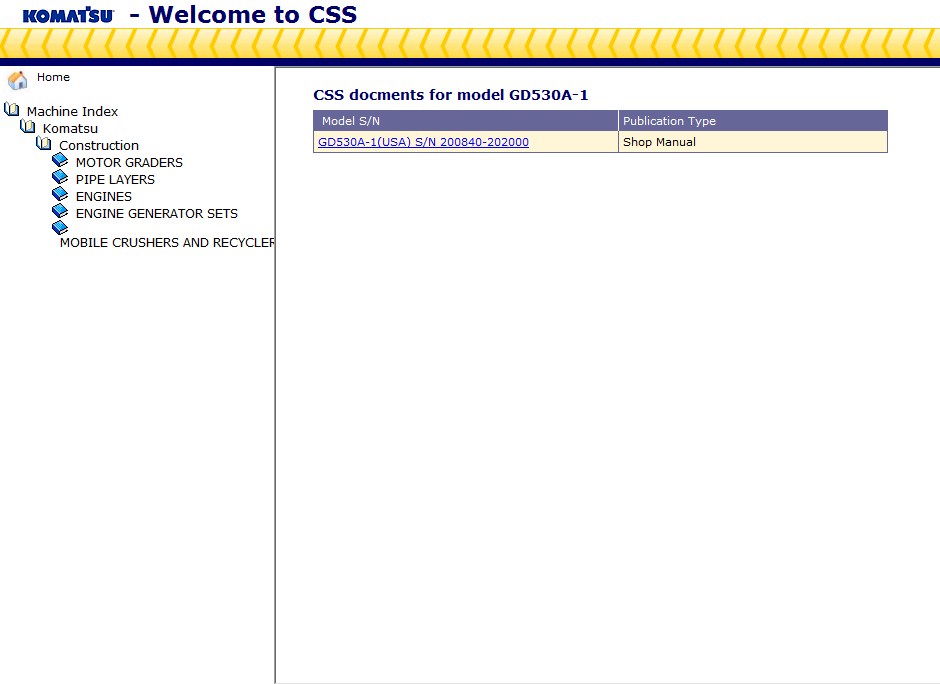Open the Home link in sidebar
Viewport: 940px width, 684px height.
pos(53,77)
